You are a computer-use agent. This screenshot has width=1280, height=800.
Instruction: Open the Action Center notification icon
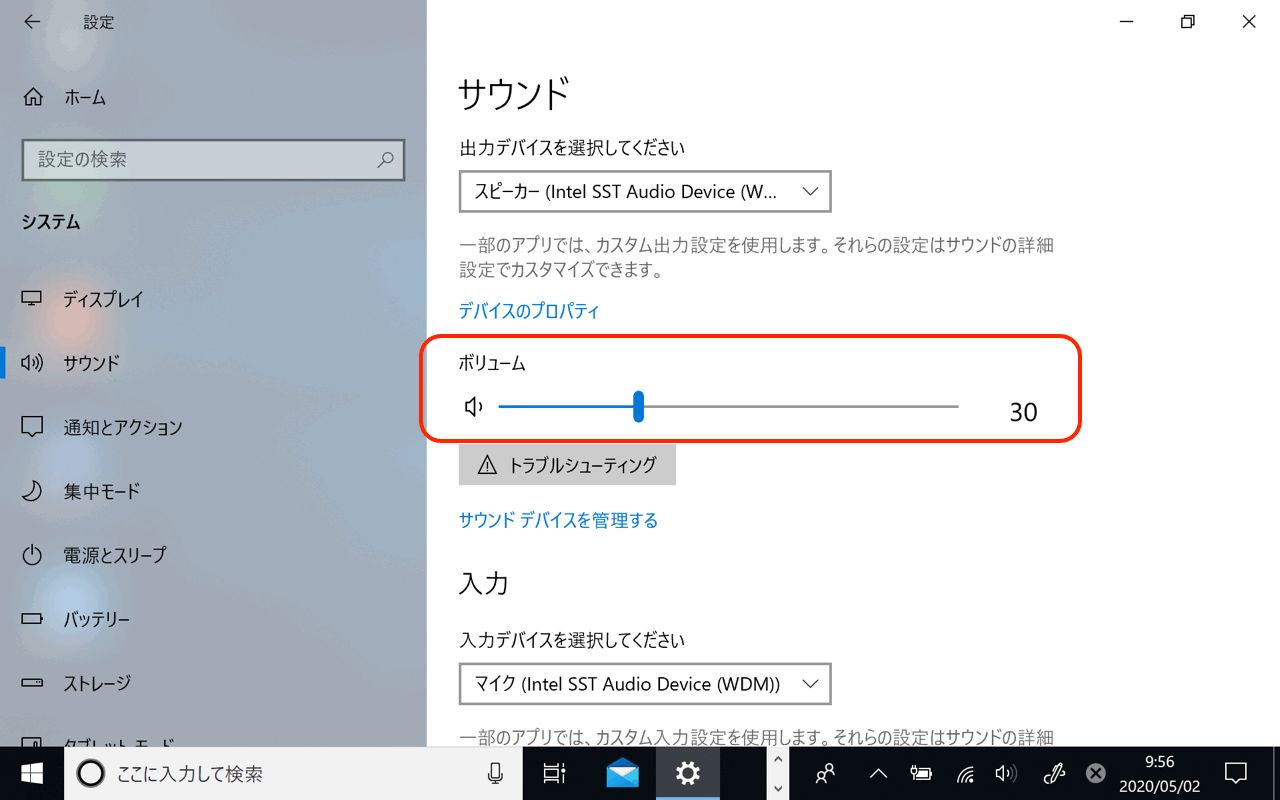[x=1236, y=773]
